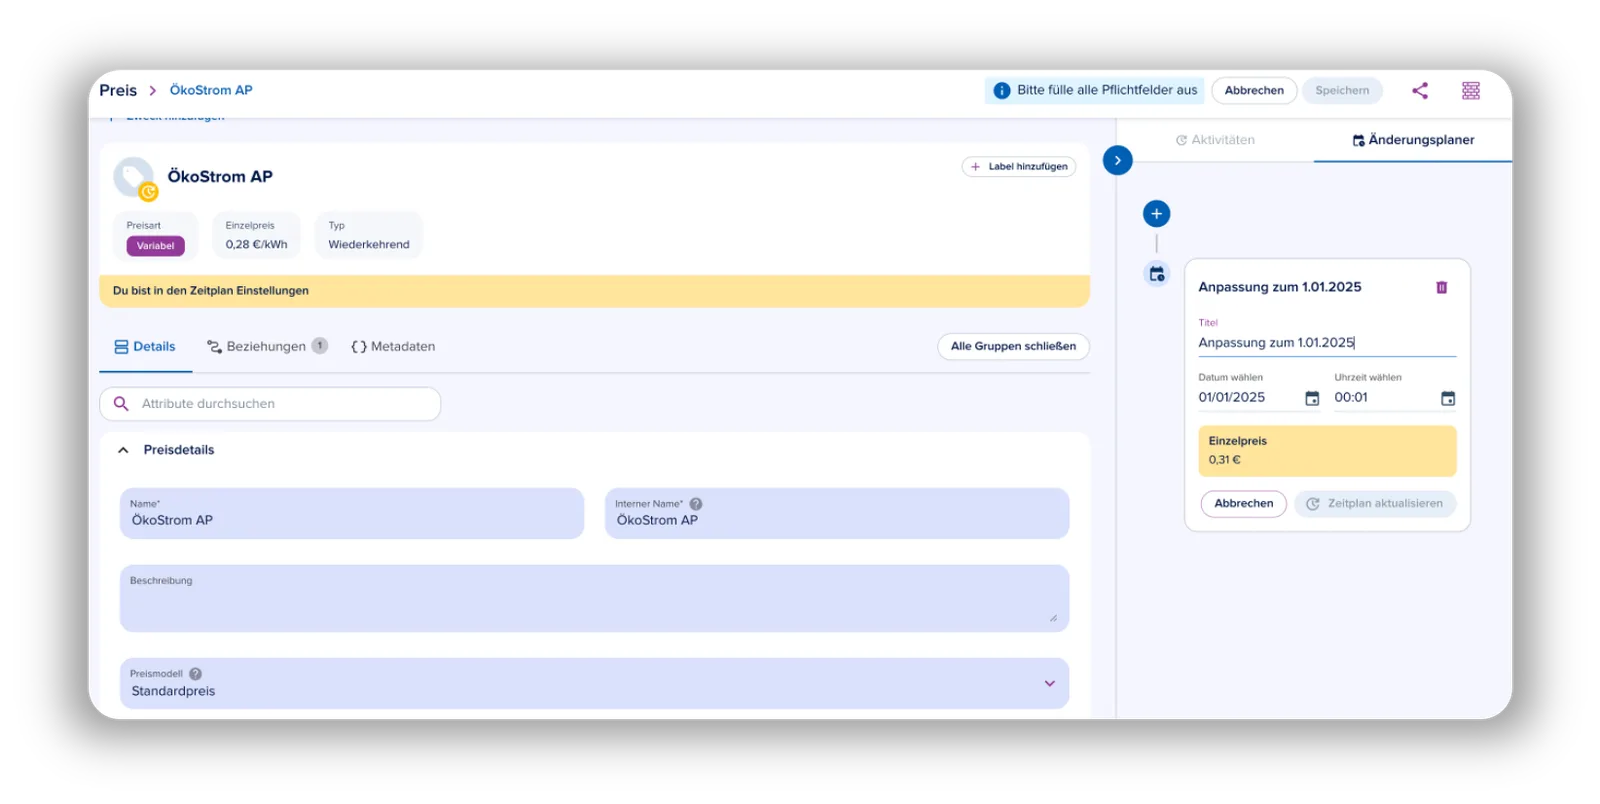Switch to the Aktivitäten tab
Image resolution: width=1600 pixels, height=804 pixels.
(1215, 141)
